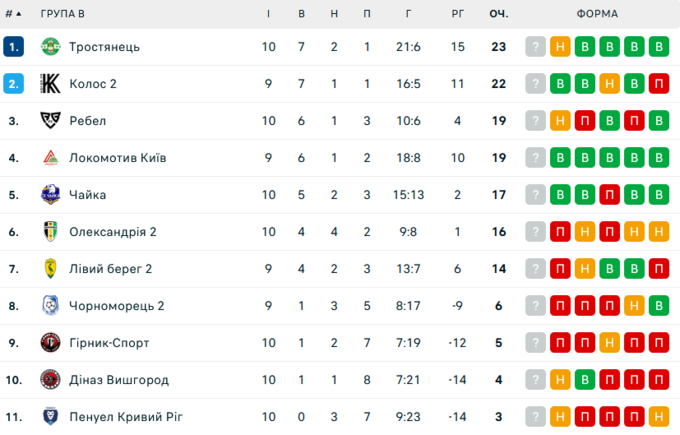Click the Колос 2 club crest

coord(50,84)
